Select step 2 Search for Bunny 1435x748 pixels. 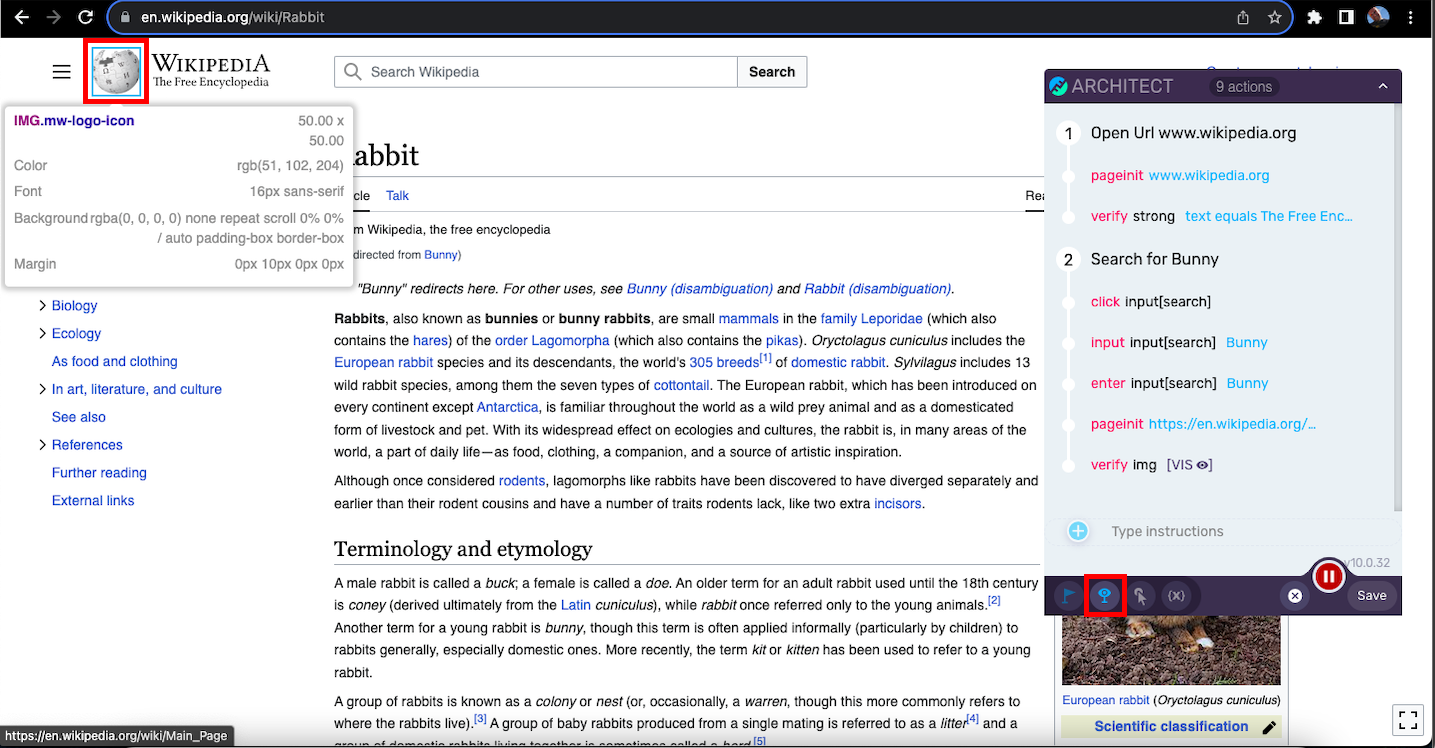(x=1154, y=259)
